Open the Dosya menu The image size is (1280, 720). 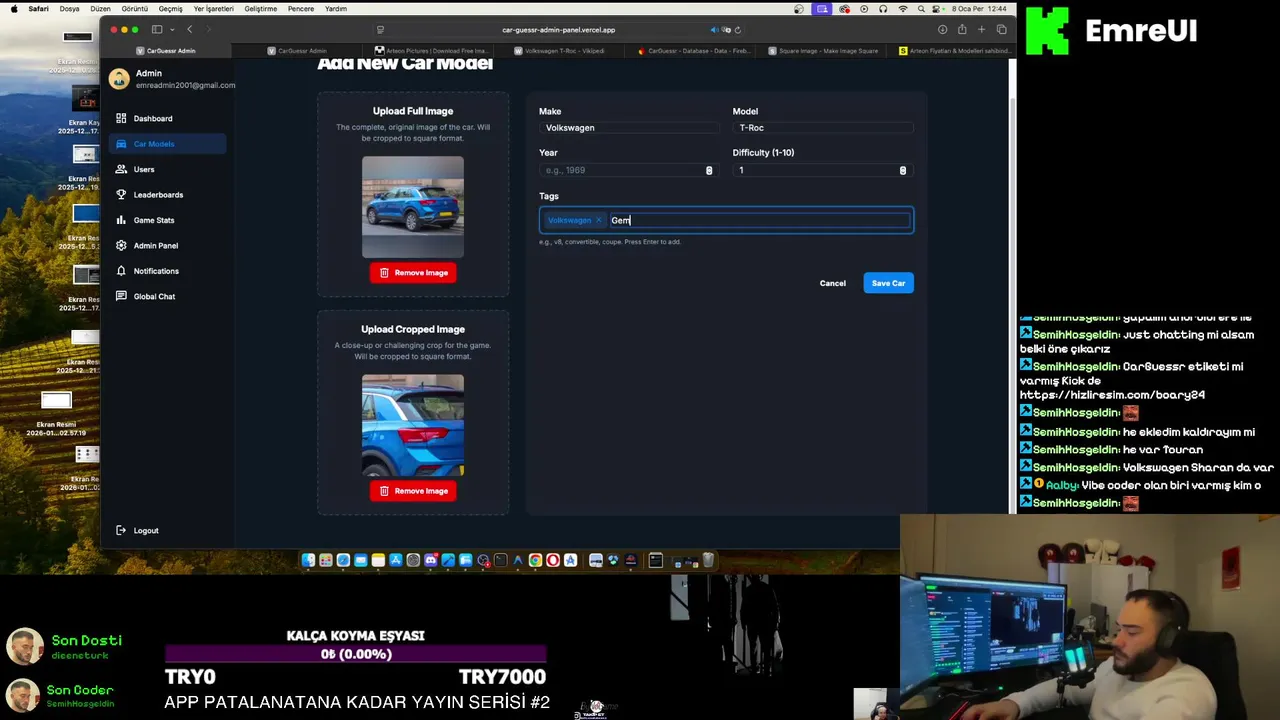click(x=69, y=9)
